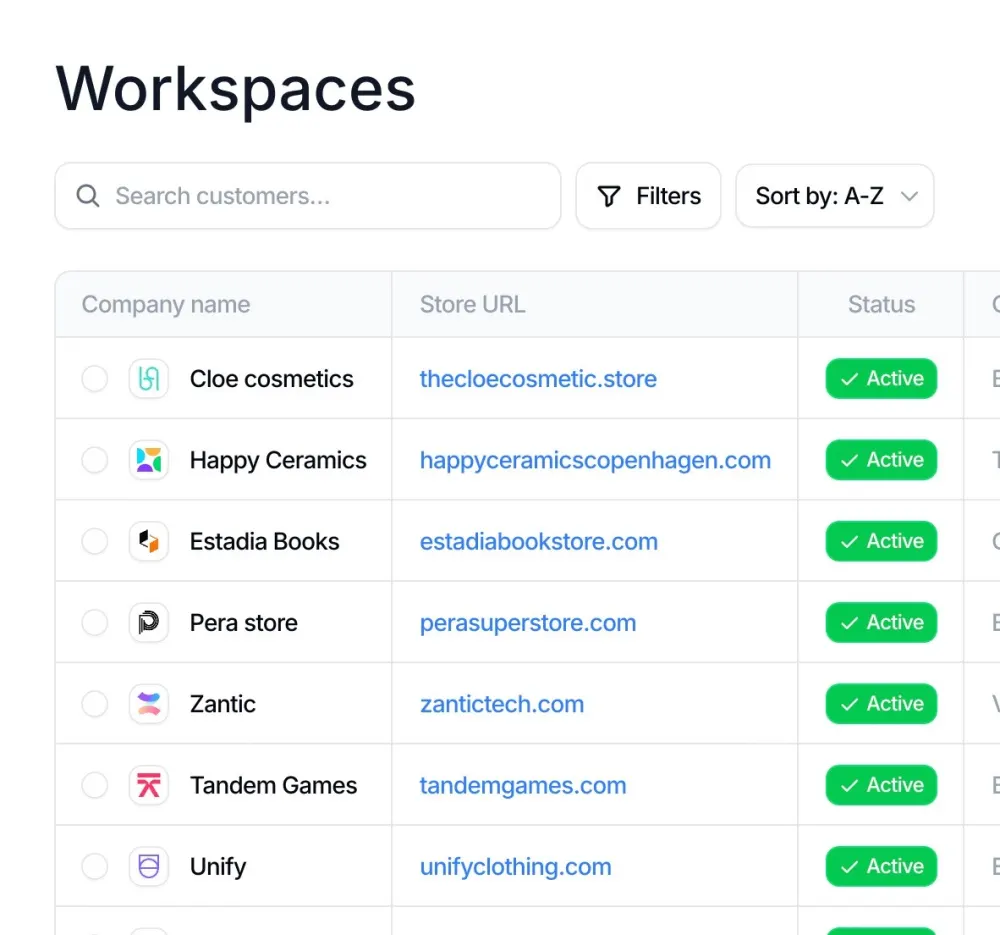The width and height of the screenshot is (1000, 935).
Task: Open perasuperstore.com link
Action: coord(528,623)
